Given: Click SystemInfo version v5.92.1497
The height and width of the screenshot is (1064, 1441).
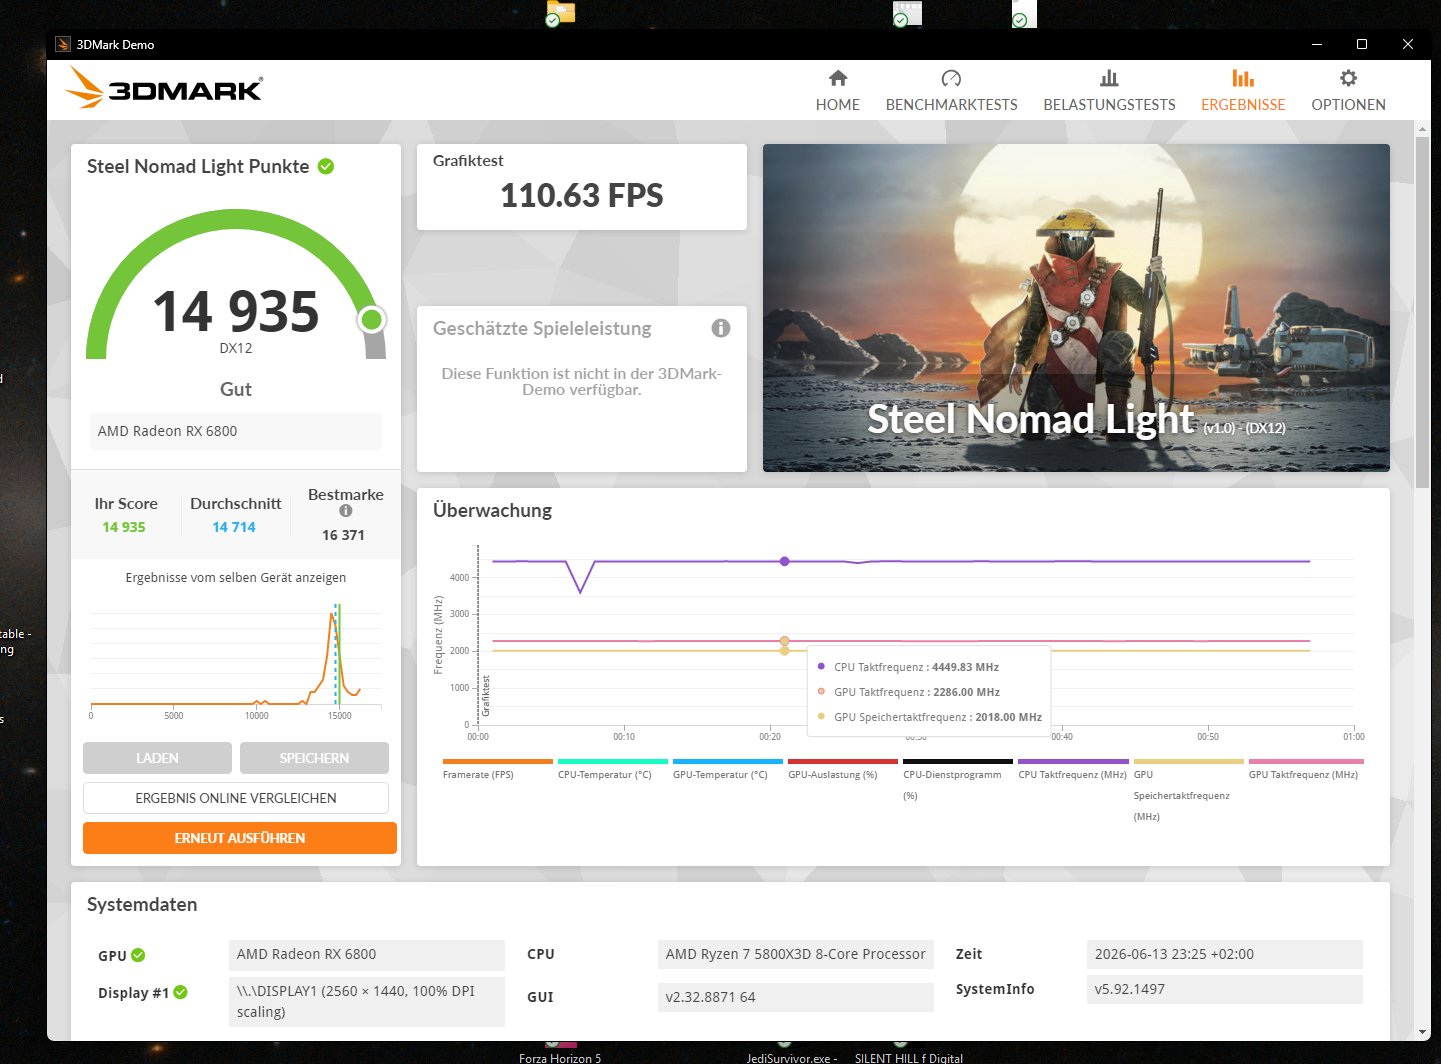Looking at the screenshot, I should [x=1225, y=989].
